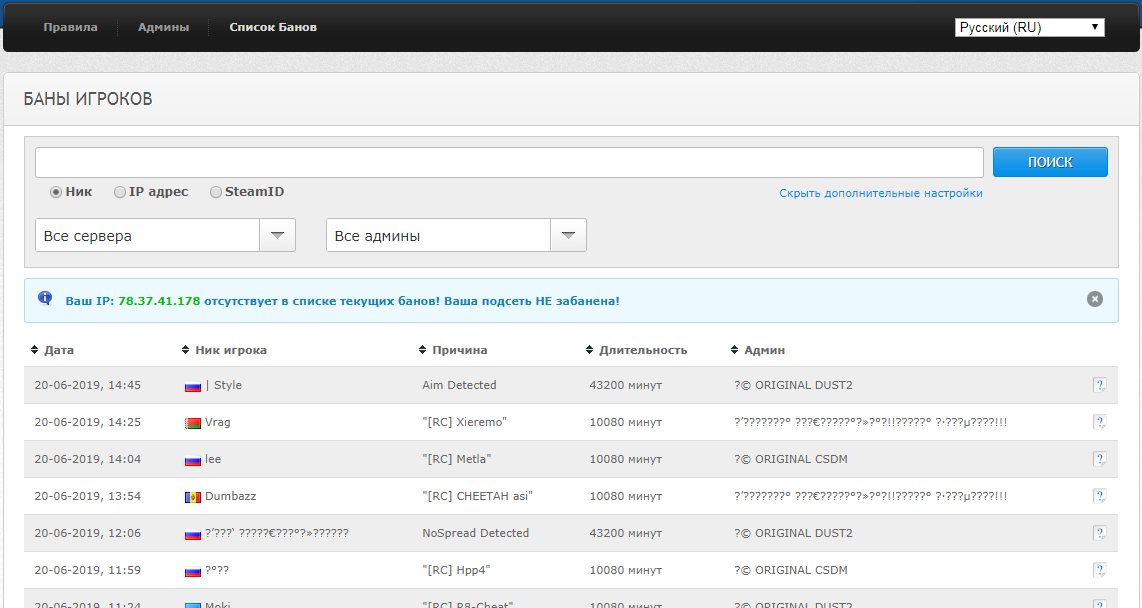1142x608 pixels.
Task: Click the "[RC] CHEETAH asi" reason cell
Action: (x=477, y=497)
